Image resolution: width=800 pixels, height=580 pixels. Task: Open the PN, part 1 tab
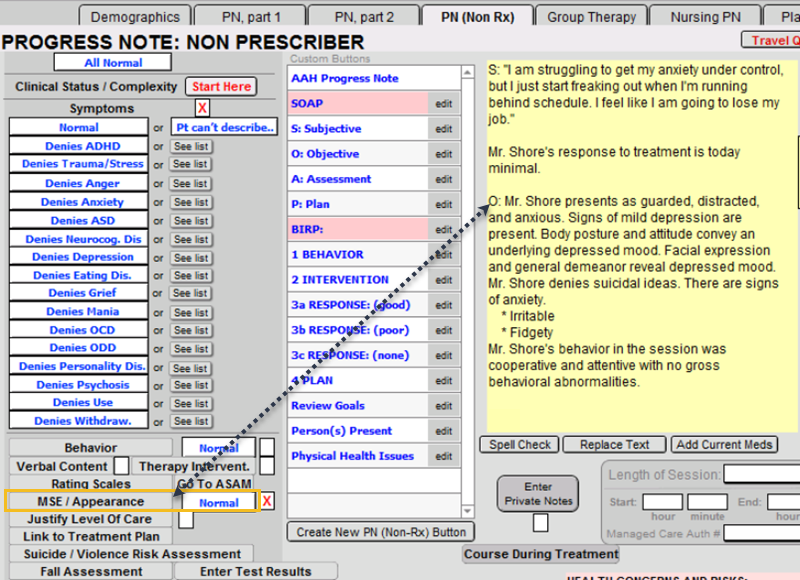(251, 17)
